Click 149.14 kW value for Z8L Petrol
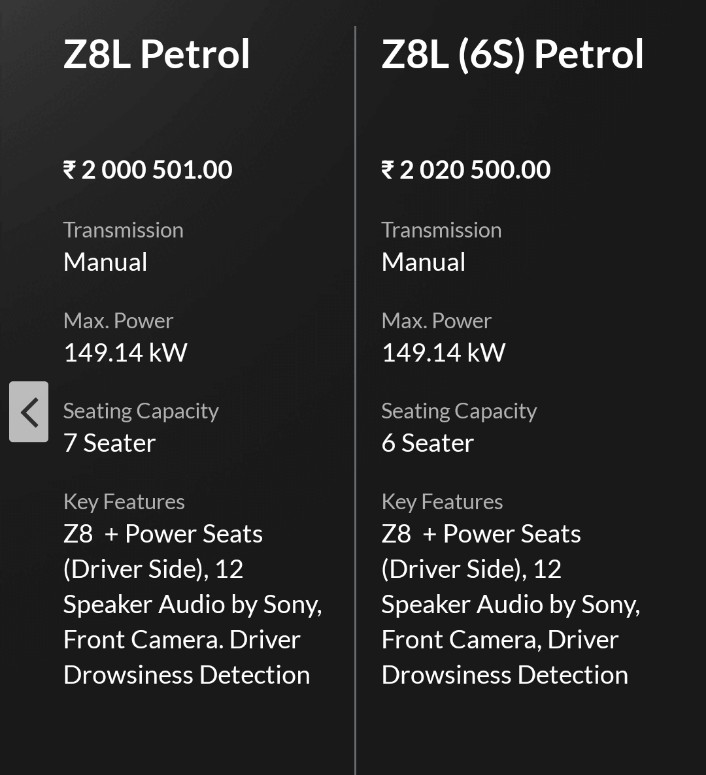The width and height of the screenshot is (706, 775). coord(125,353)
